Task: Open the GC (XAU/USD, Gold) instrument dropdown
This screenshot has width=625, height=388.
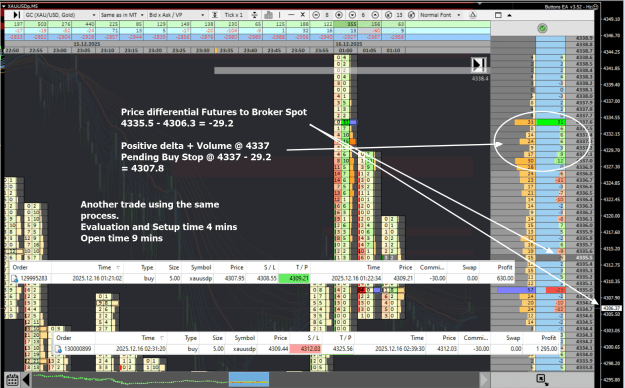Action: 60,15
